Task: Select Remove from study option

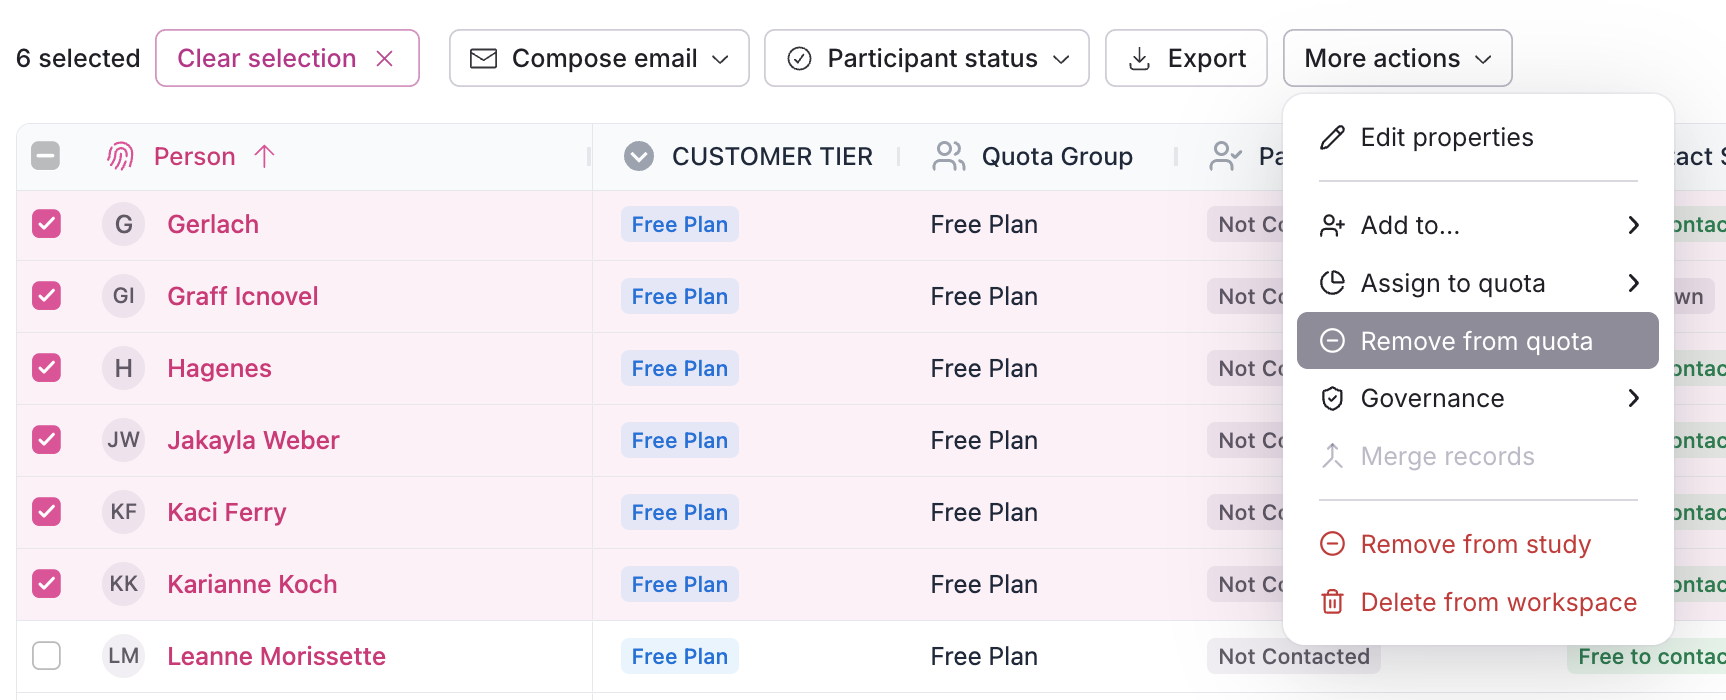Action: [x=1475, y=544]
